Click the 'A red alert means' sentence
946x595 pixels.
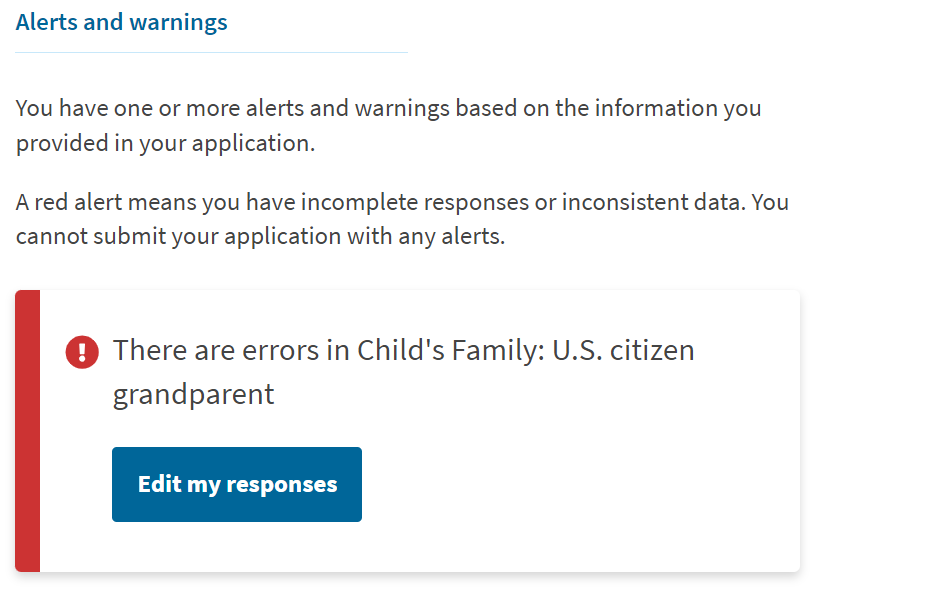pos(402,219)
